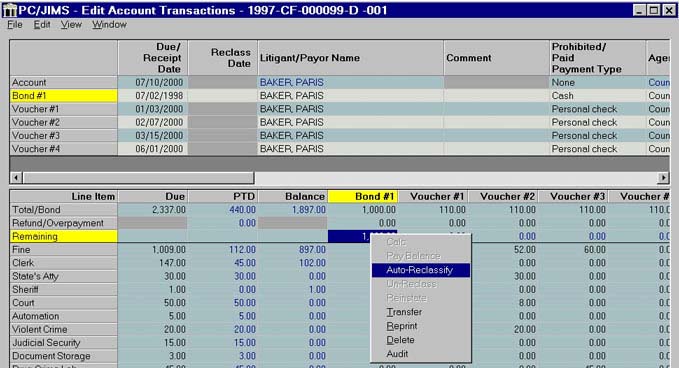This screenshot has width=679, height=368.
Task: Select the Fine line item
Action: [64, 250]
